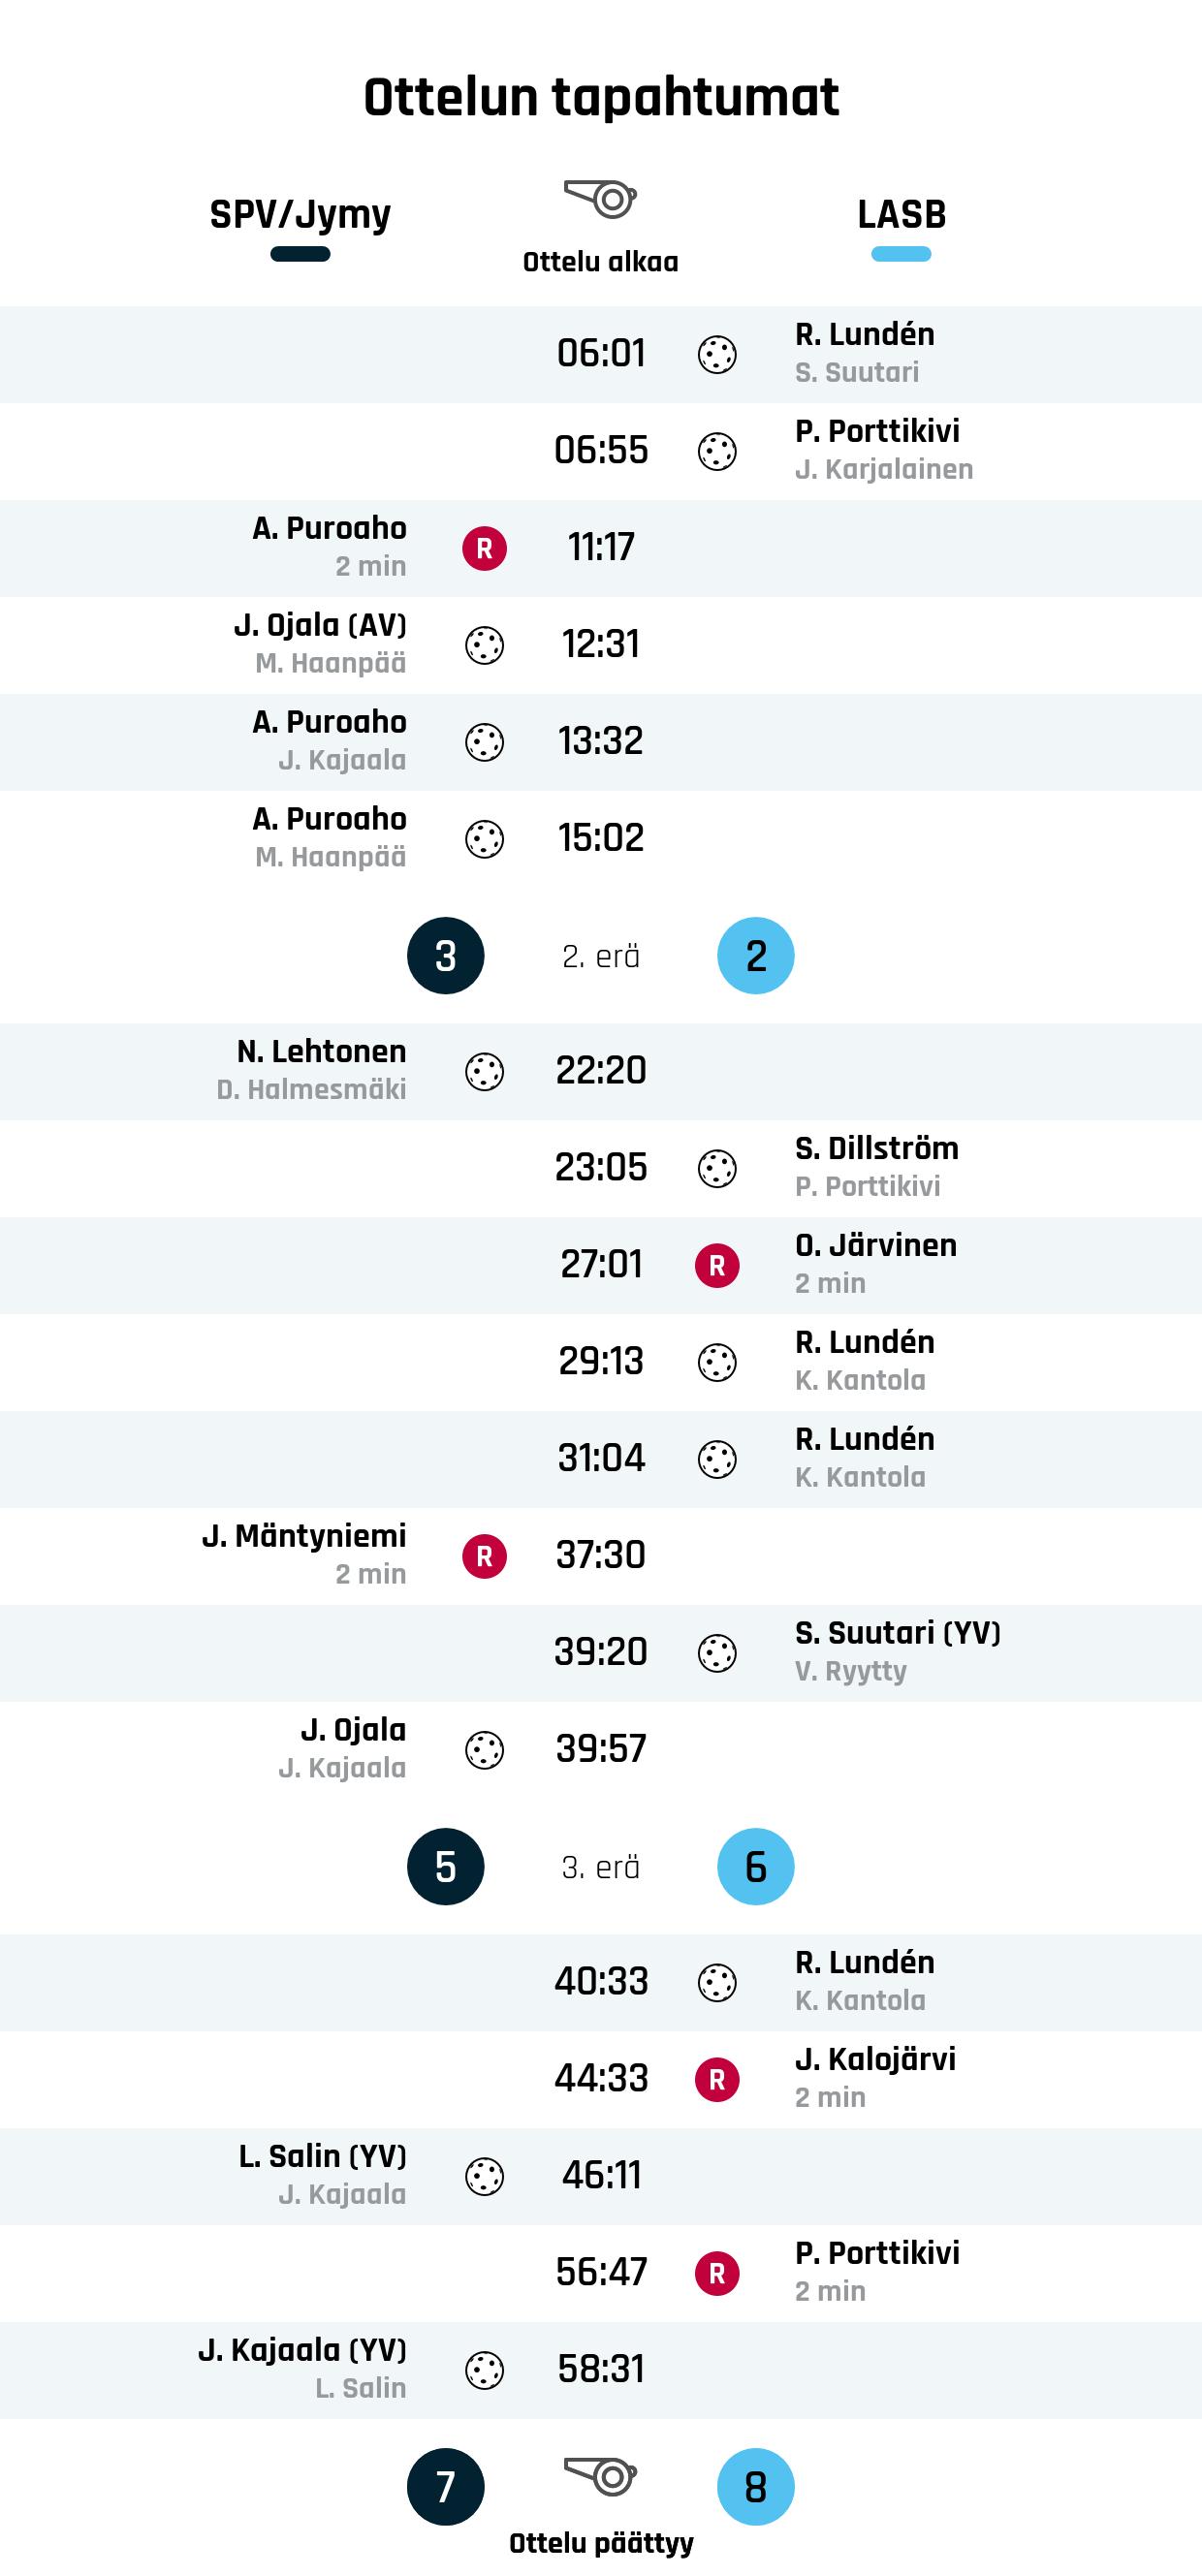
Task: Click the goal ball icon at 58:31
Action: click(x=484, y=2370)
